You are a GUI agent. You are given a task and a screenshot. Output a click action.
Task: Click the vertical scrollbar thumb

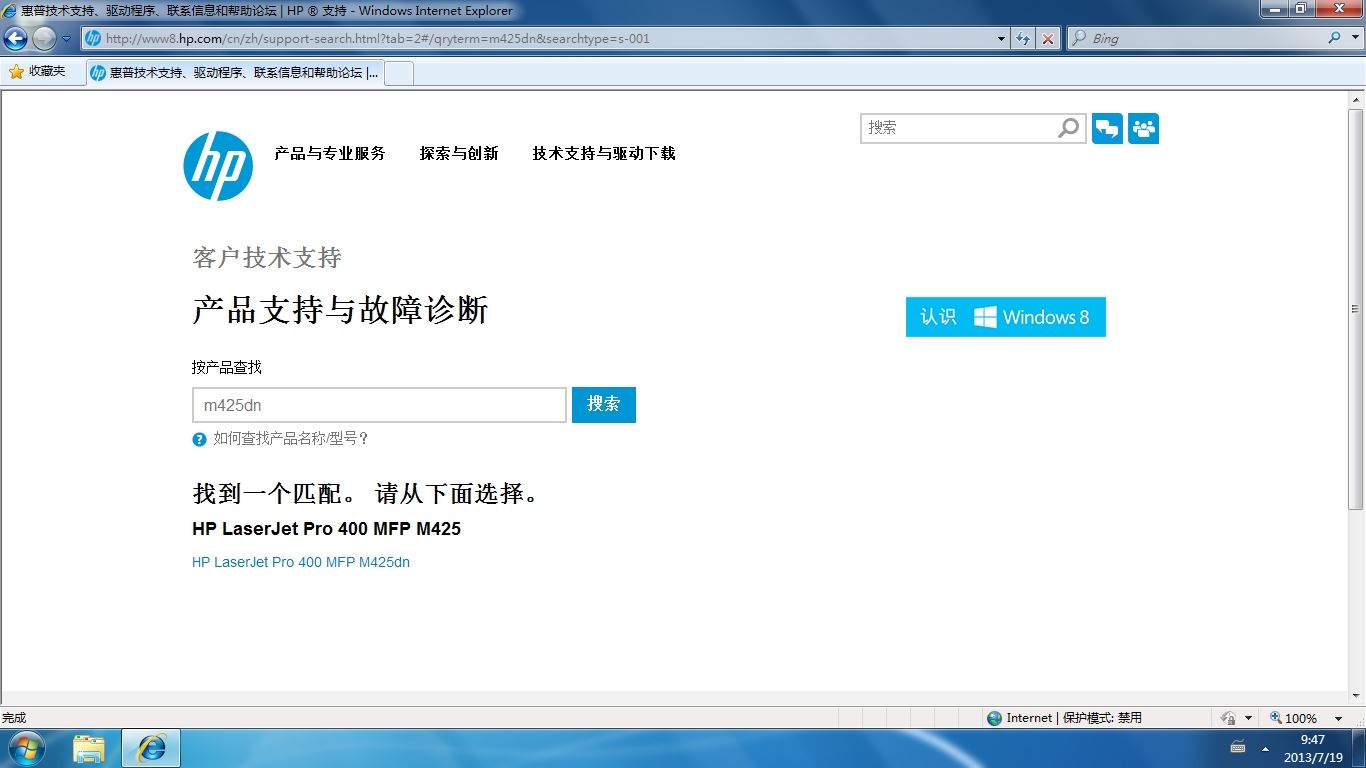pos(1357,309)
